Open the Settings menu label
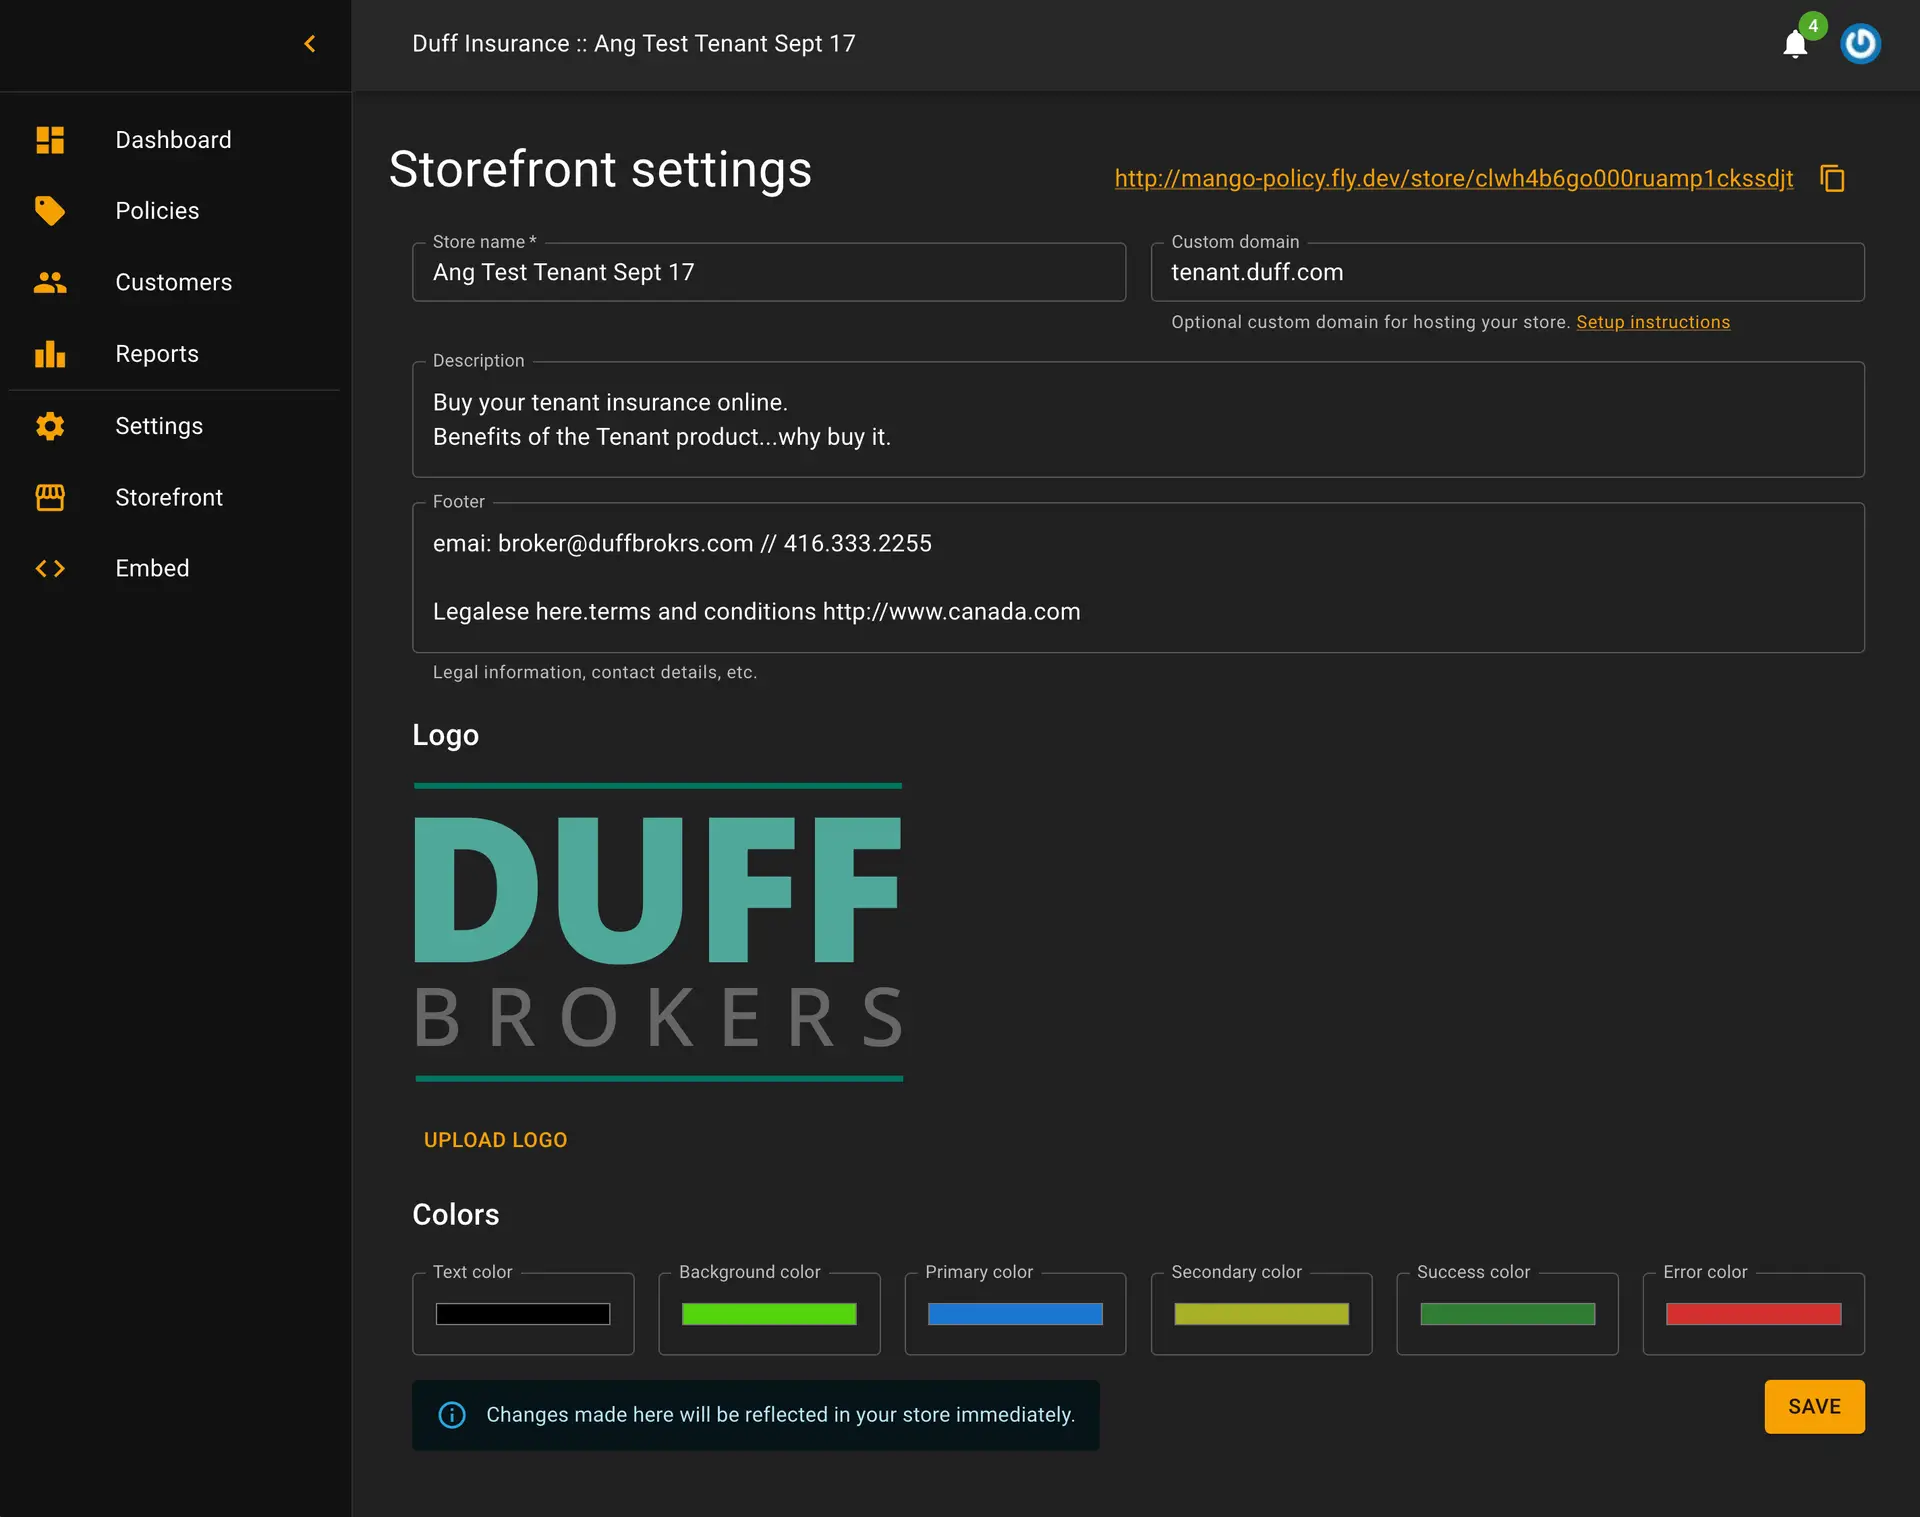 (x=159, y=426)
